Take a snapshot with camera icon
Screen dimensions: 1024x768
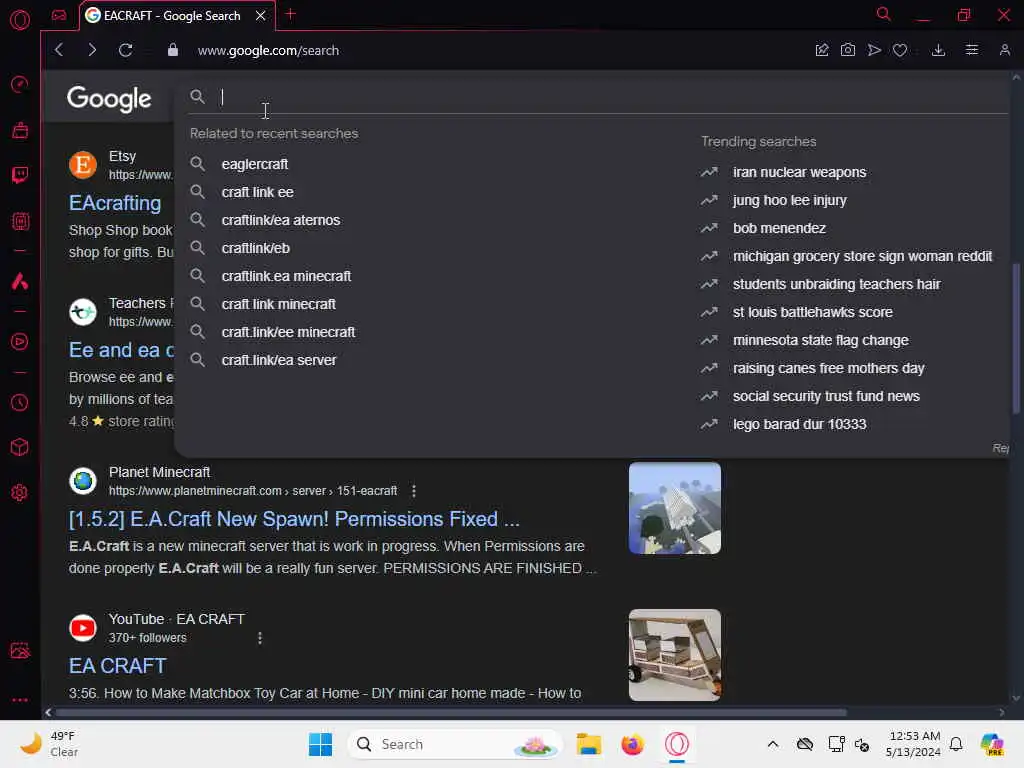[848, 50]
